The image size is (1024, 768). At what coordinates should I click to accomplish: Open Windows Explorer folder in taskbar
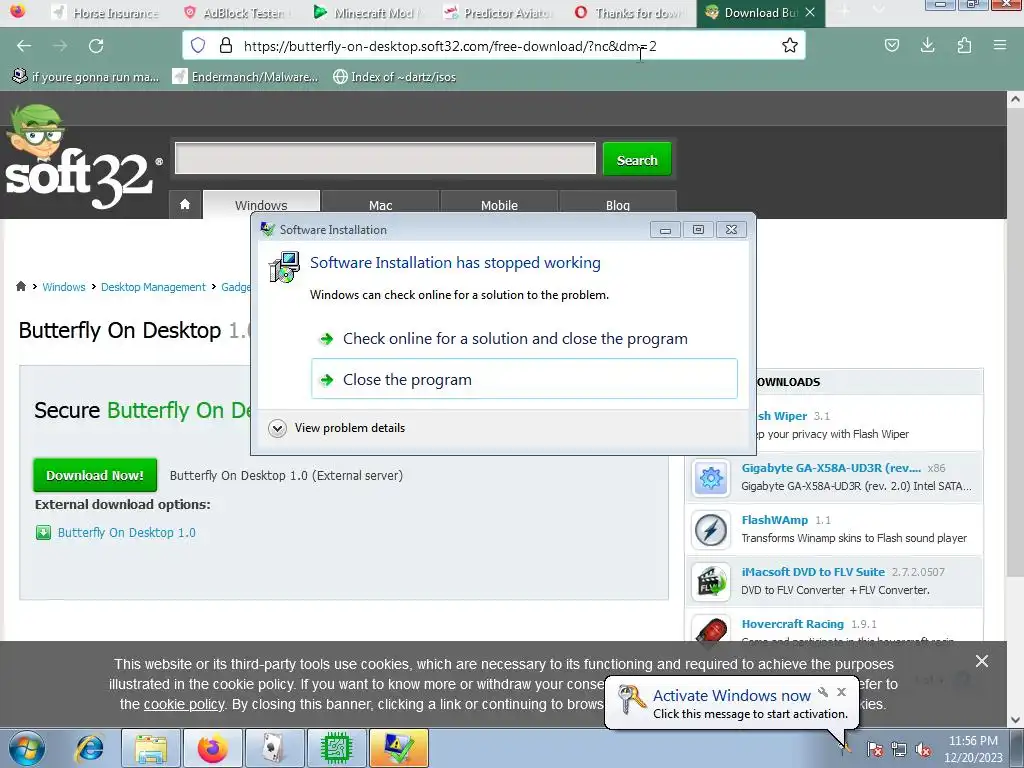pyautogui.click(x=151, y=748)
